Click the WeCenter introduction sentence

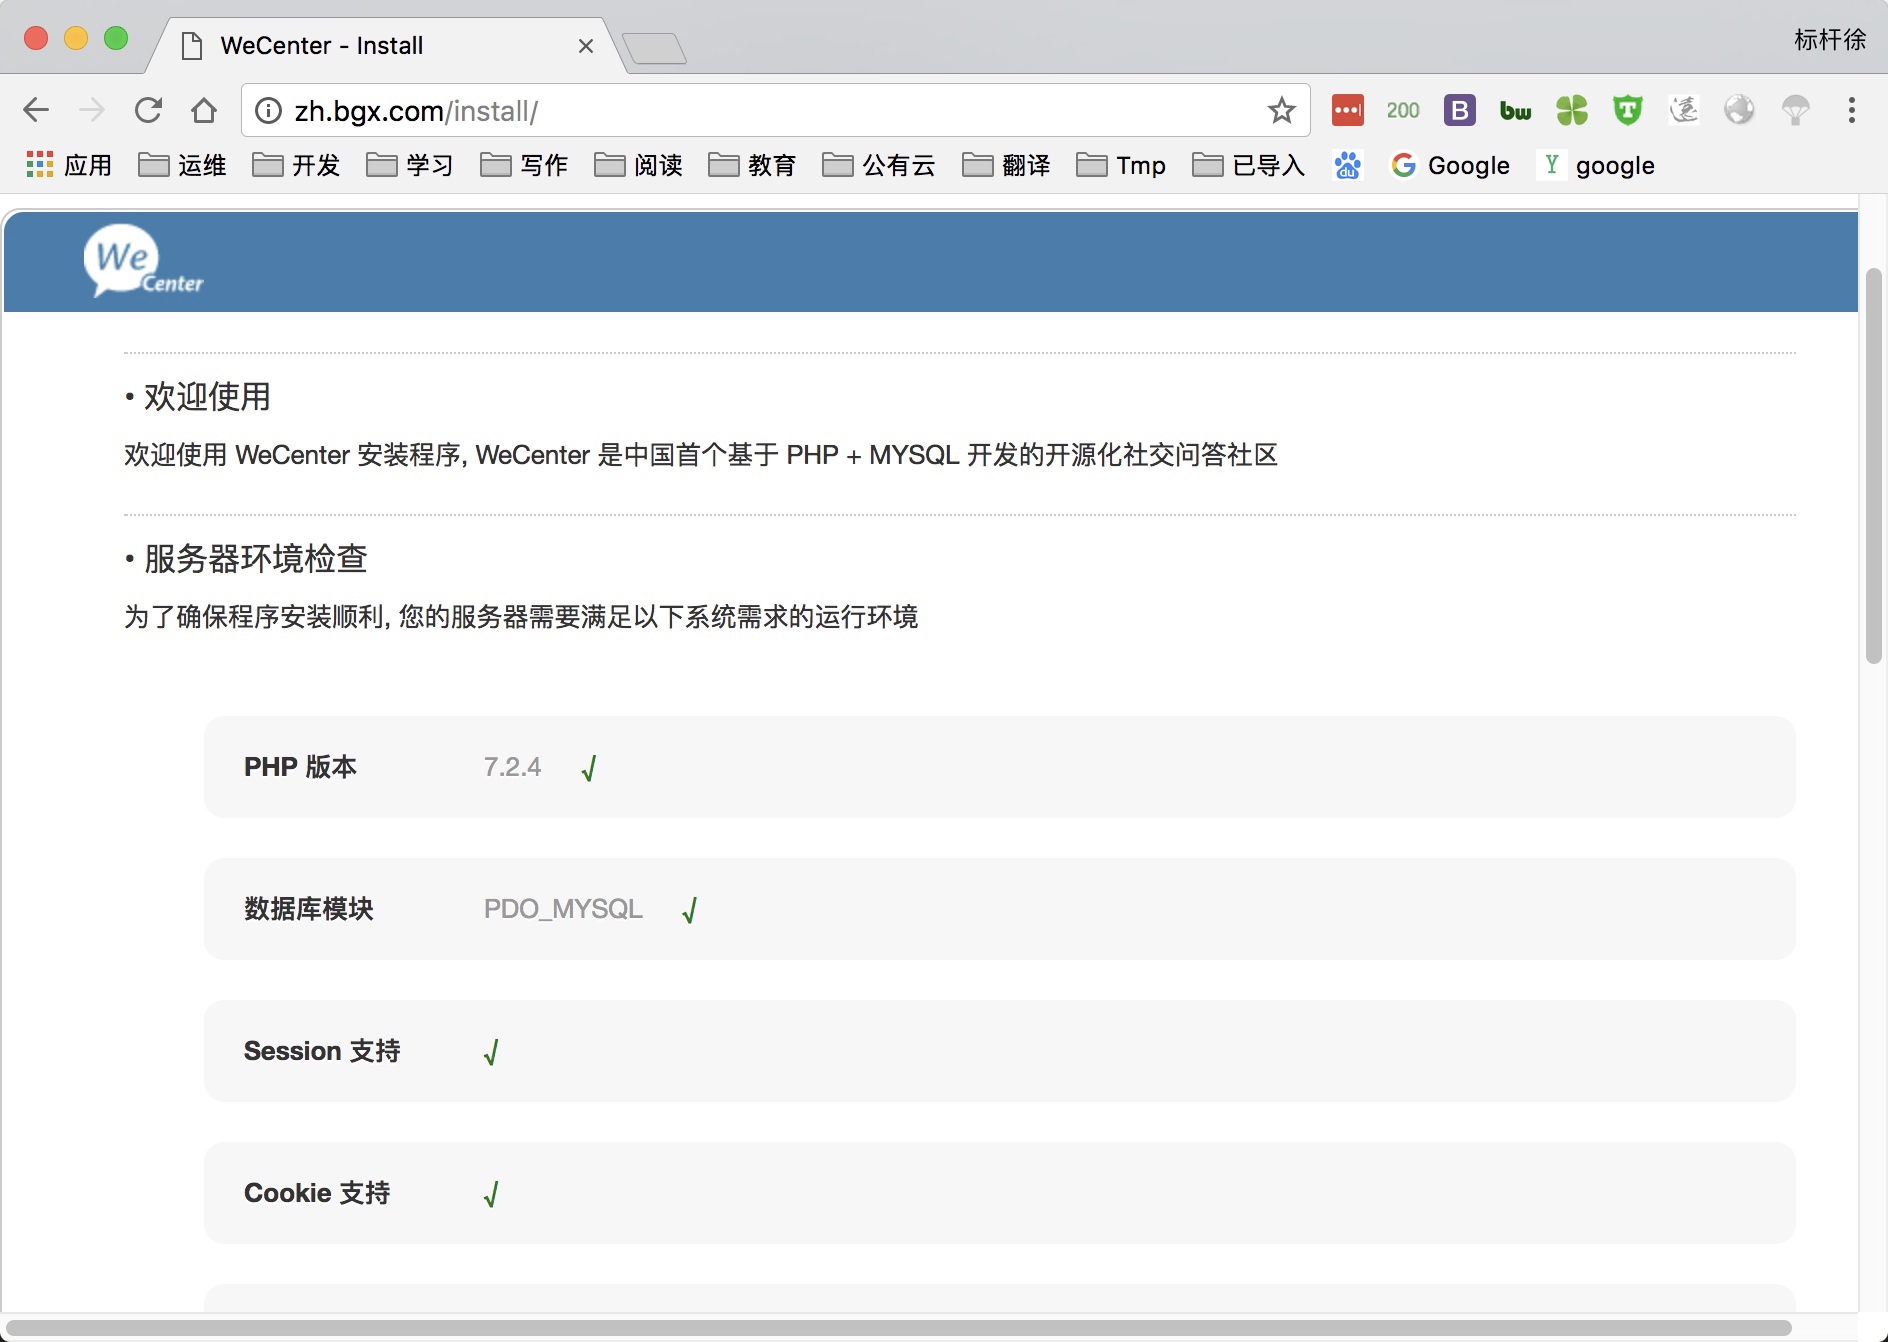click(701, 455)
